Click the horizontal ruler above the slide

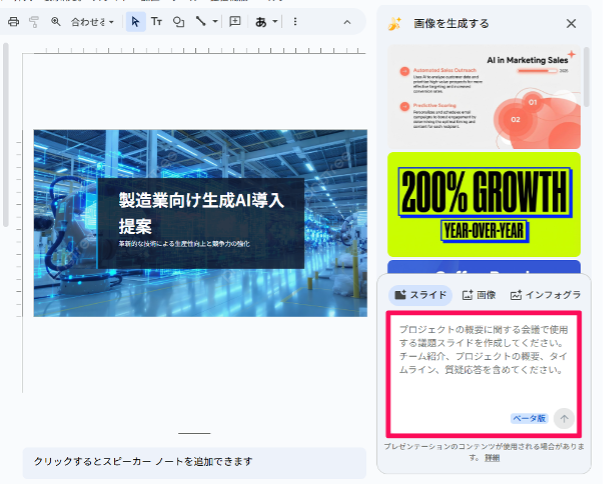200,50
